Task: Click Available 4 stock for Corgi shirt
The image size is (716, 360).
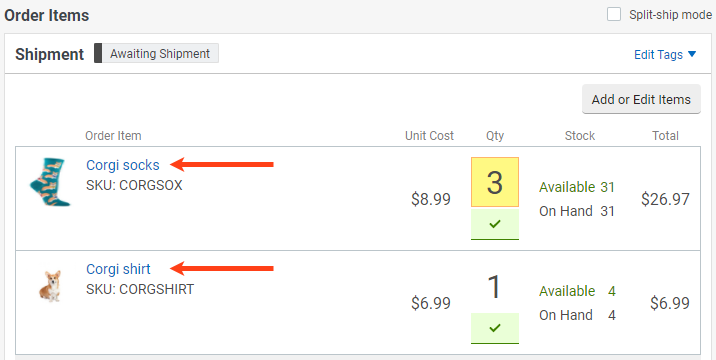Action: tap(577, 291)
